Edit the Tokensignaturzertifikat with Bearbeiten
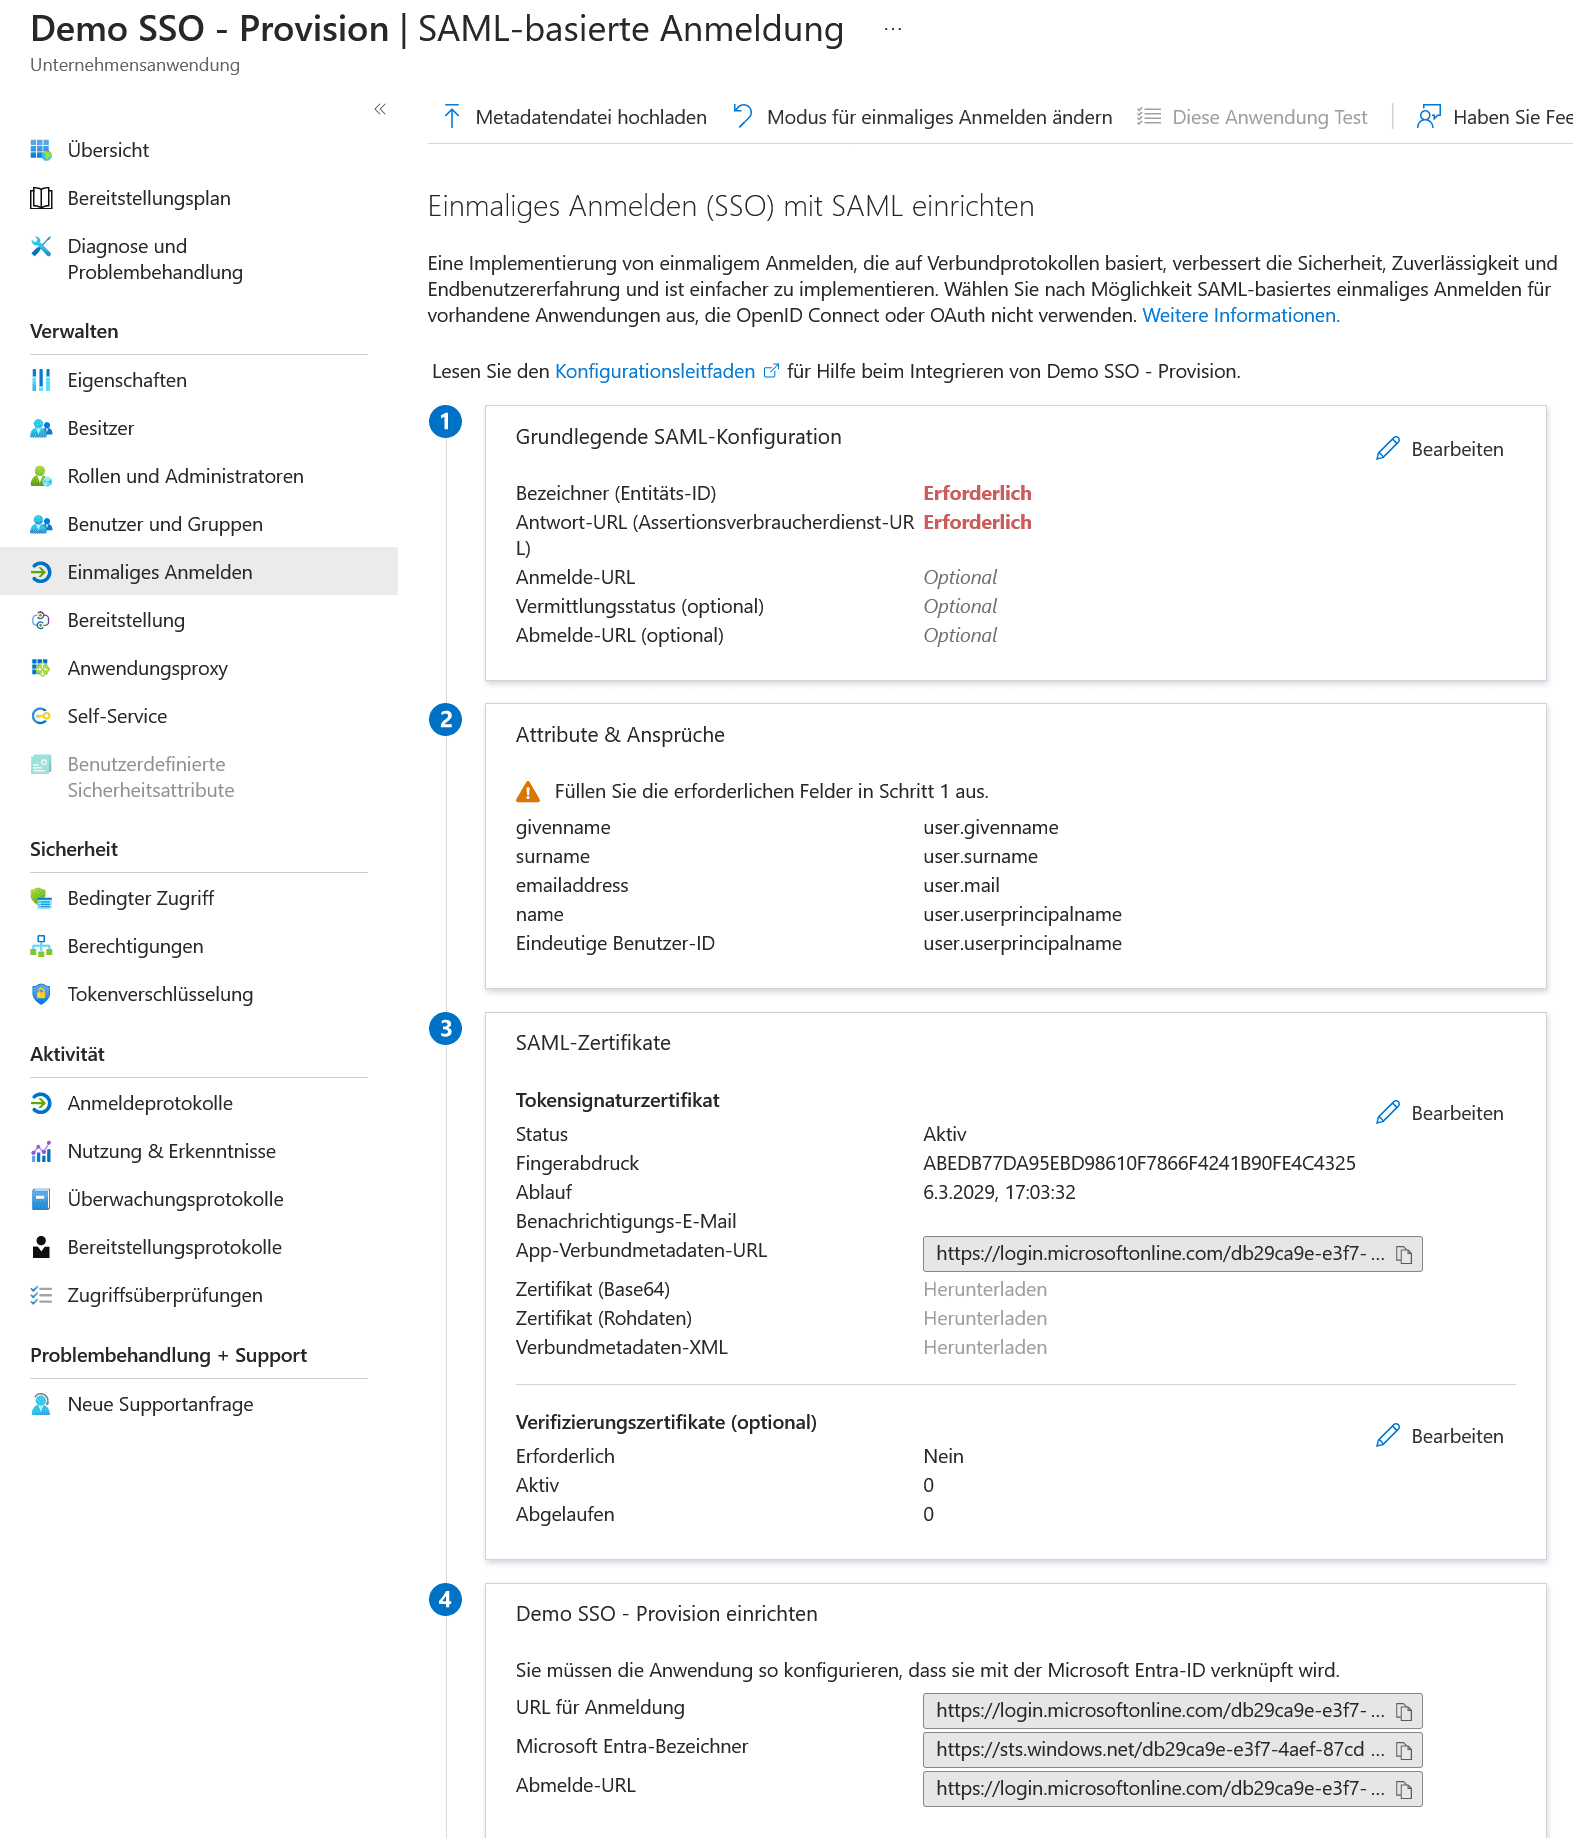 (x=1440, y=1113)
